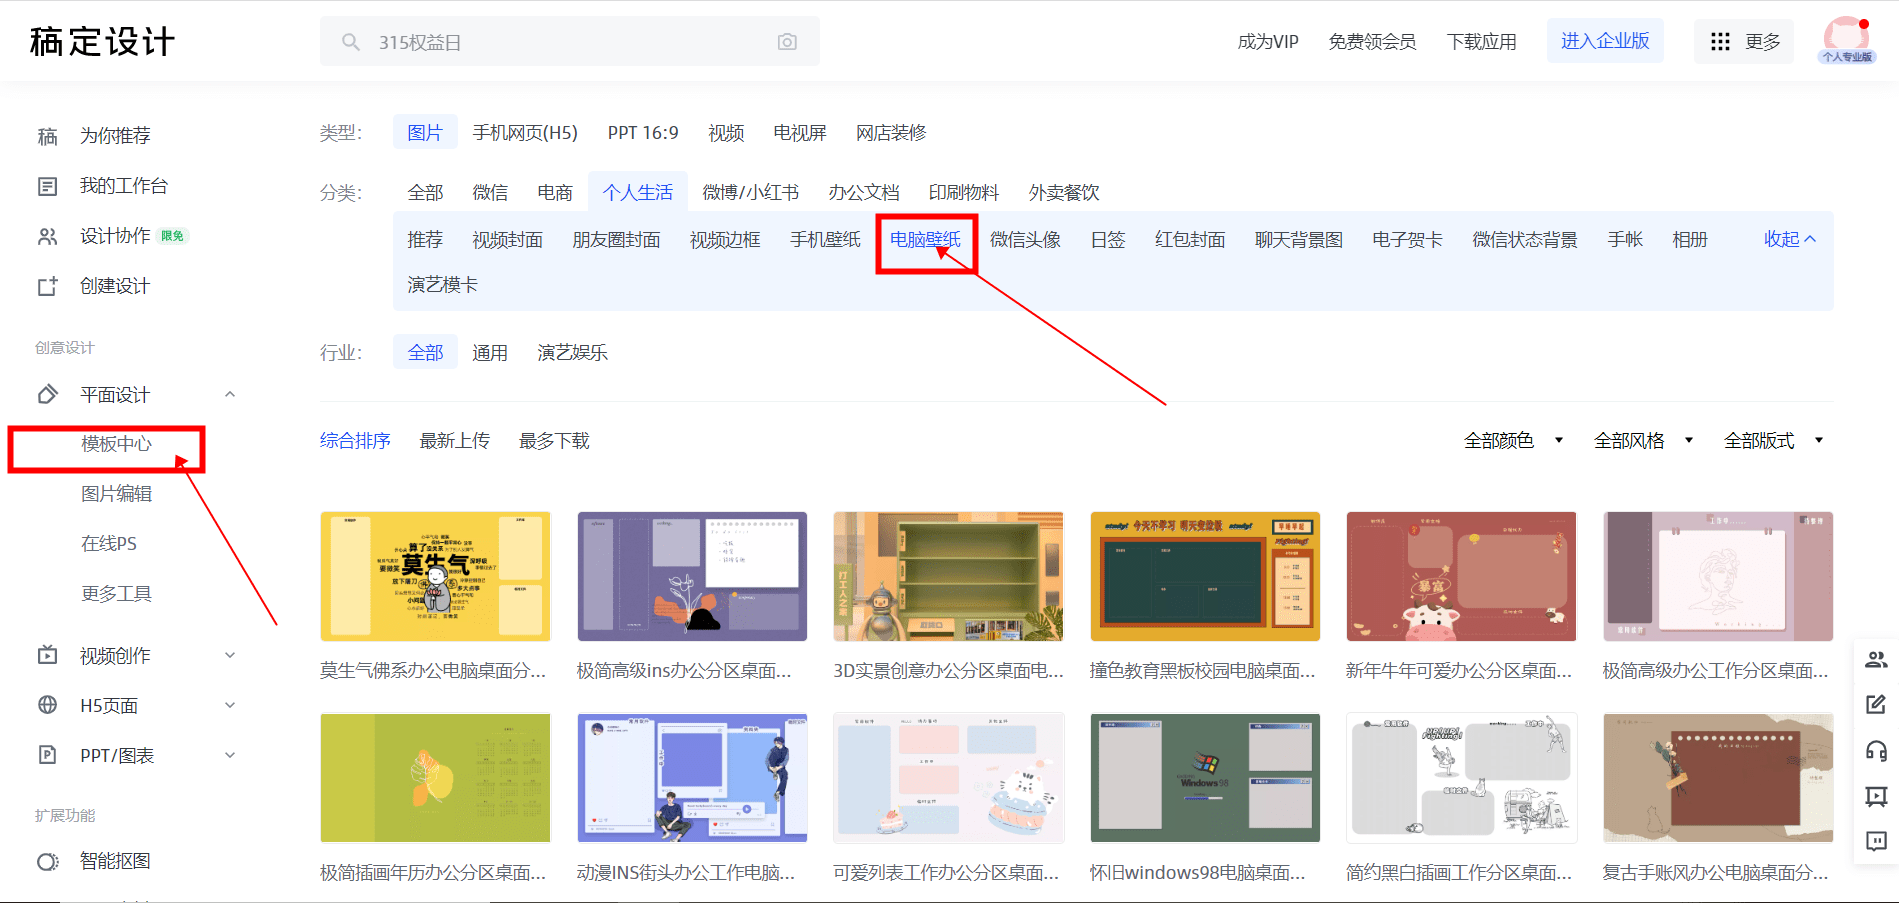Open the 莫生气佛系办公电脑桌面 template thumbnail
1899x903 pixels.
pos(435,577)
